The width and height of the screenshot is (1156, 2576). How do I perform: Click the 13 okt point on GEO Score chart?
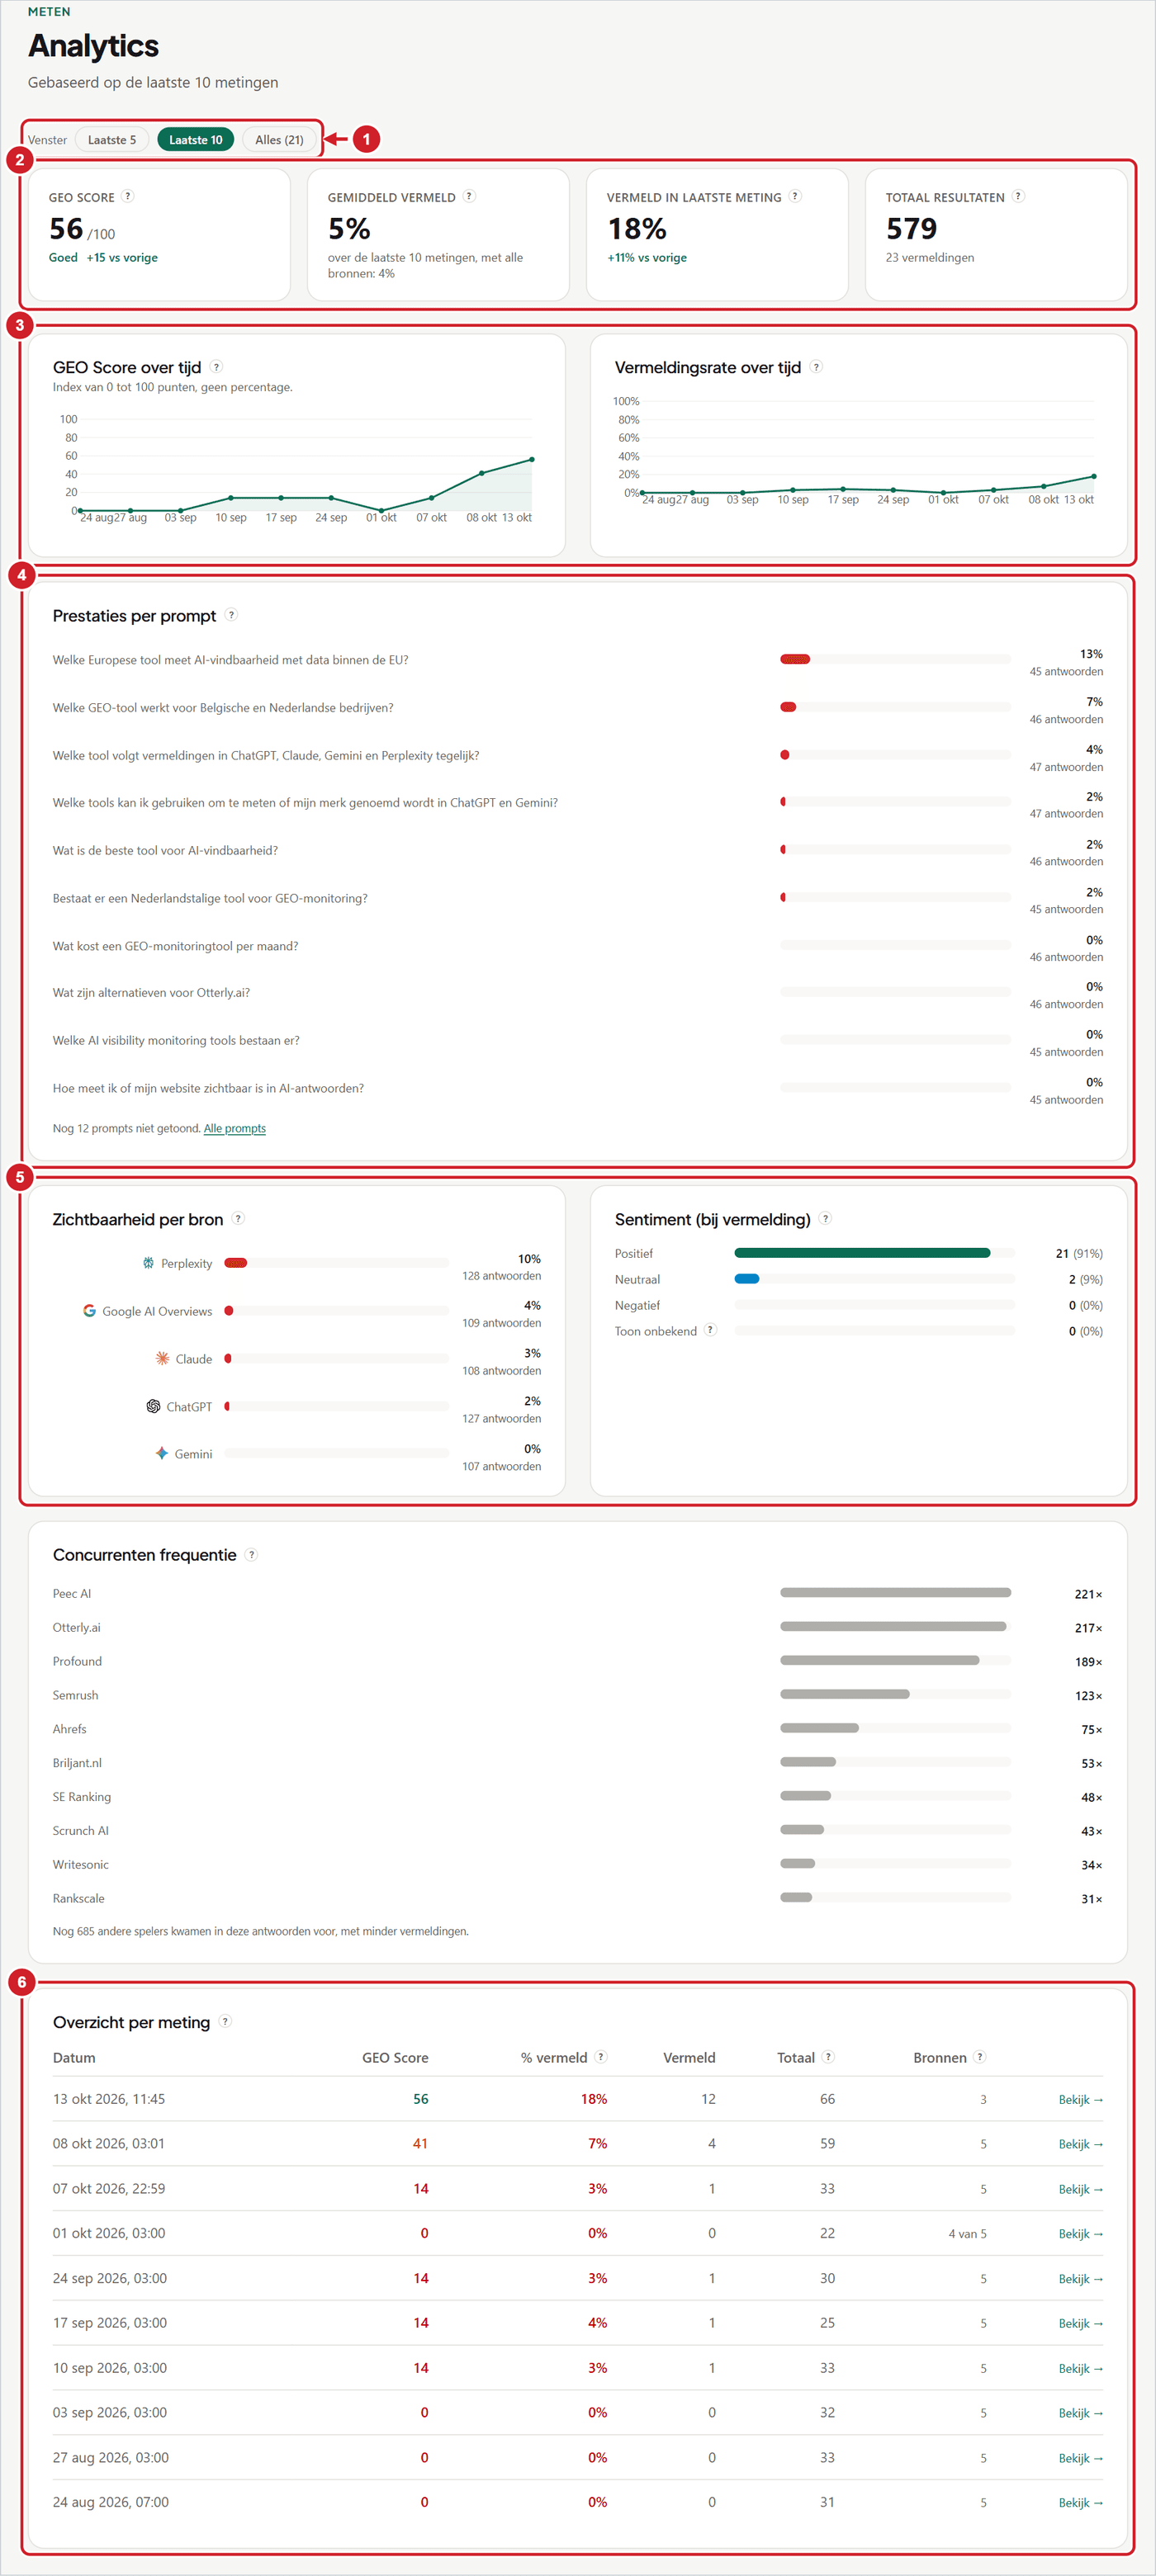point(532,459)
